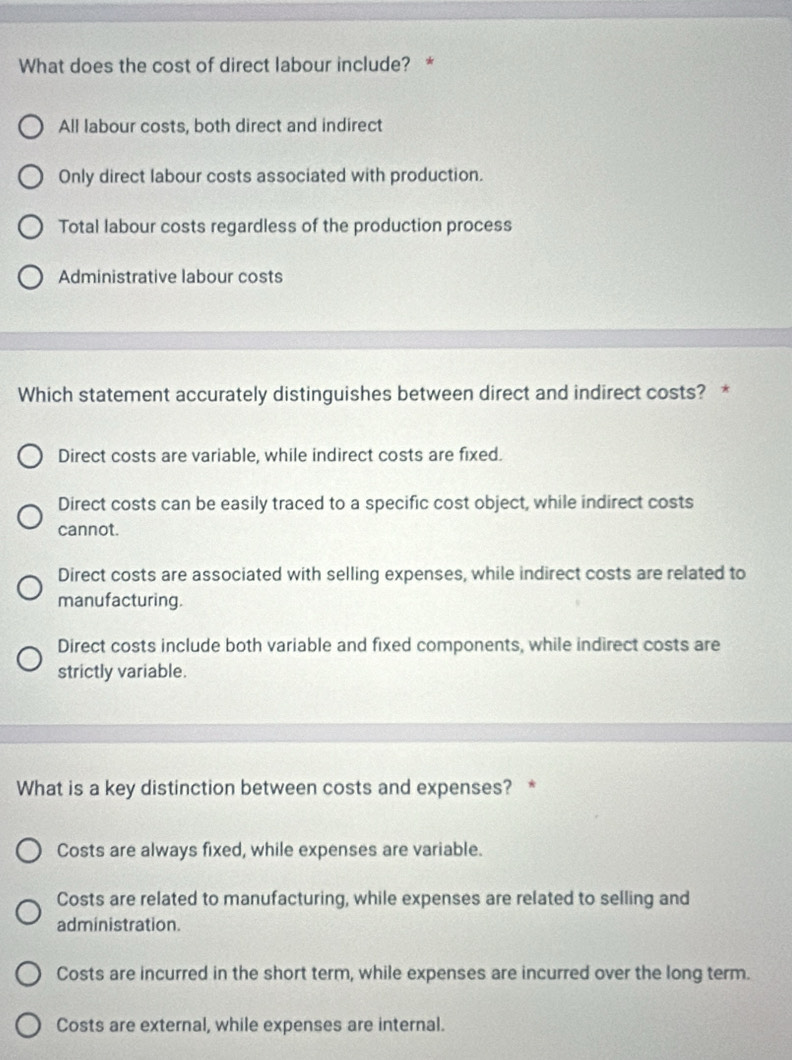792x1060 pixels.
Task: Select radio for 'All labour costs, both direct and indirect'
Action: pyautogui.click(x=31, y=127)
